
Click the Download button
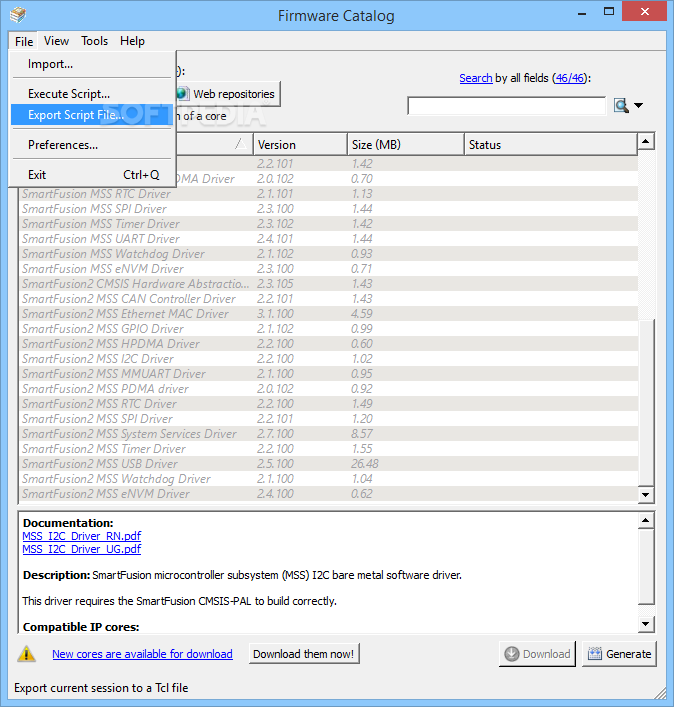point(537,654)
